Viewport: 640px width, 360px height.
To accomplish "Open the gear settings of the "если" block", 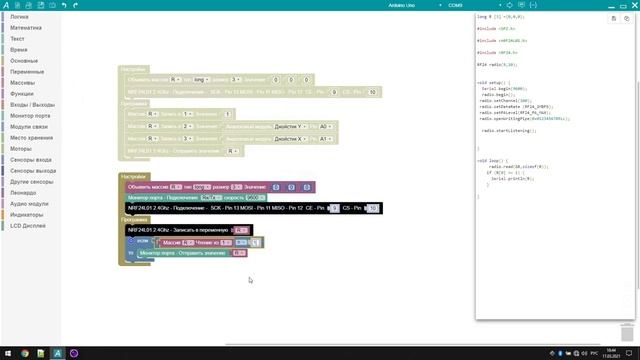I will pos(131,241).
